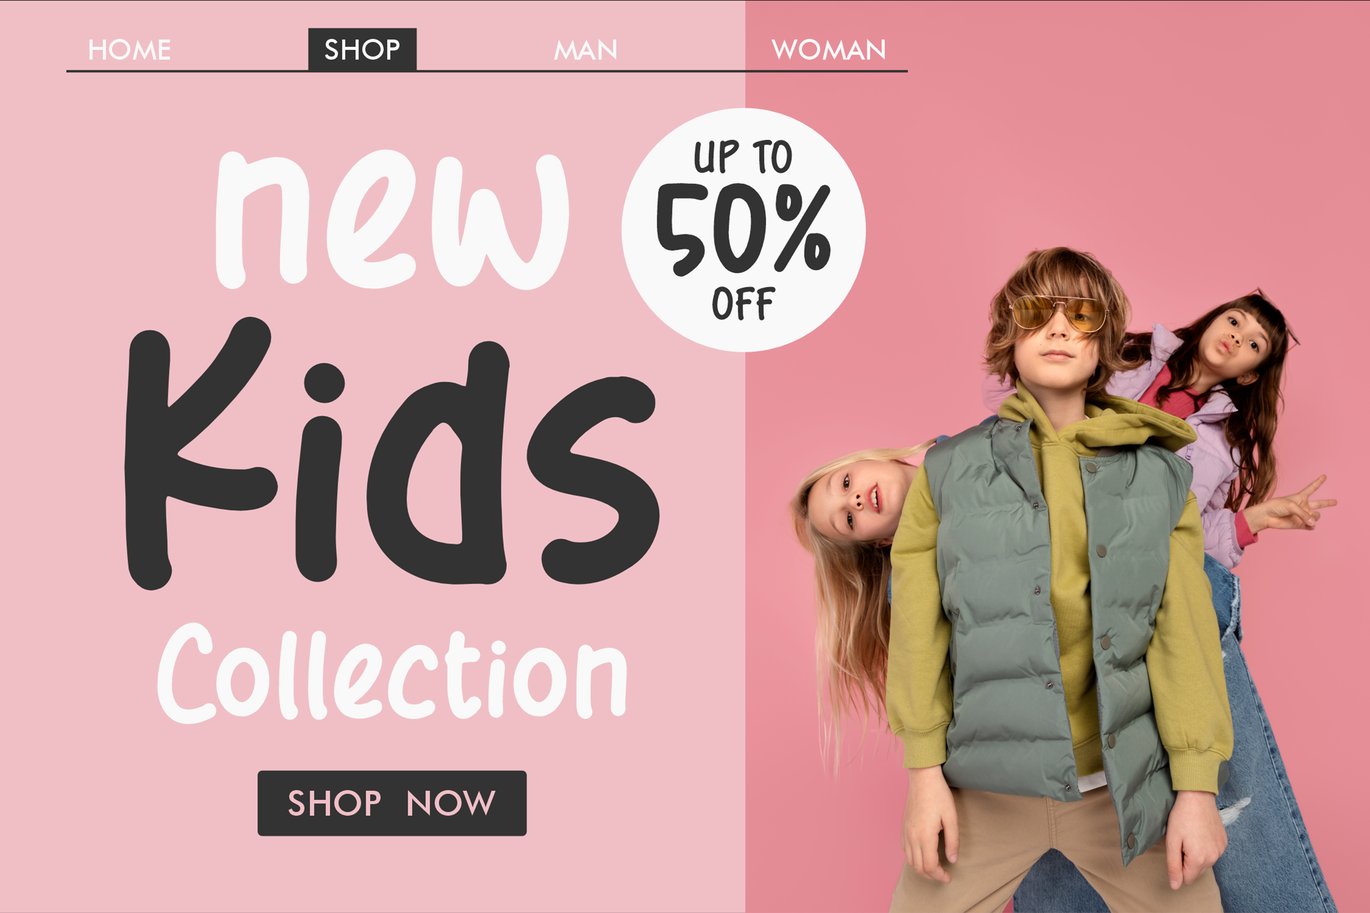
Task: Click the SHOP NOW button
Action: pyautogui.click(x=392, y=803)
